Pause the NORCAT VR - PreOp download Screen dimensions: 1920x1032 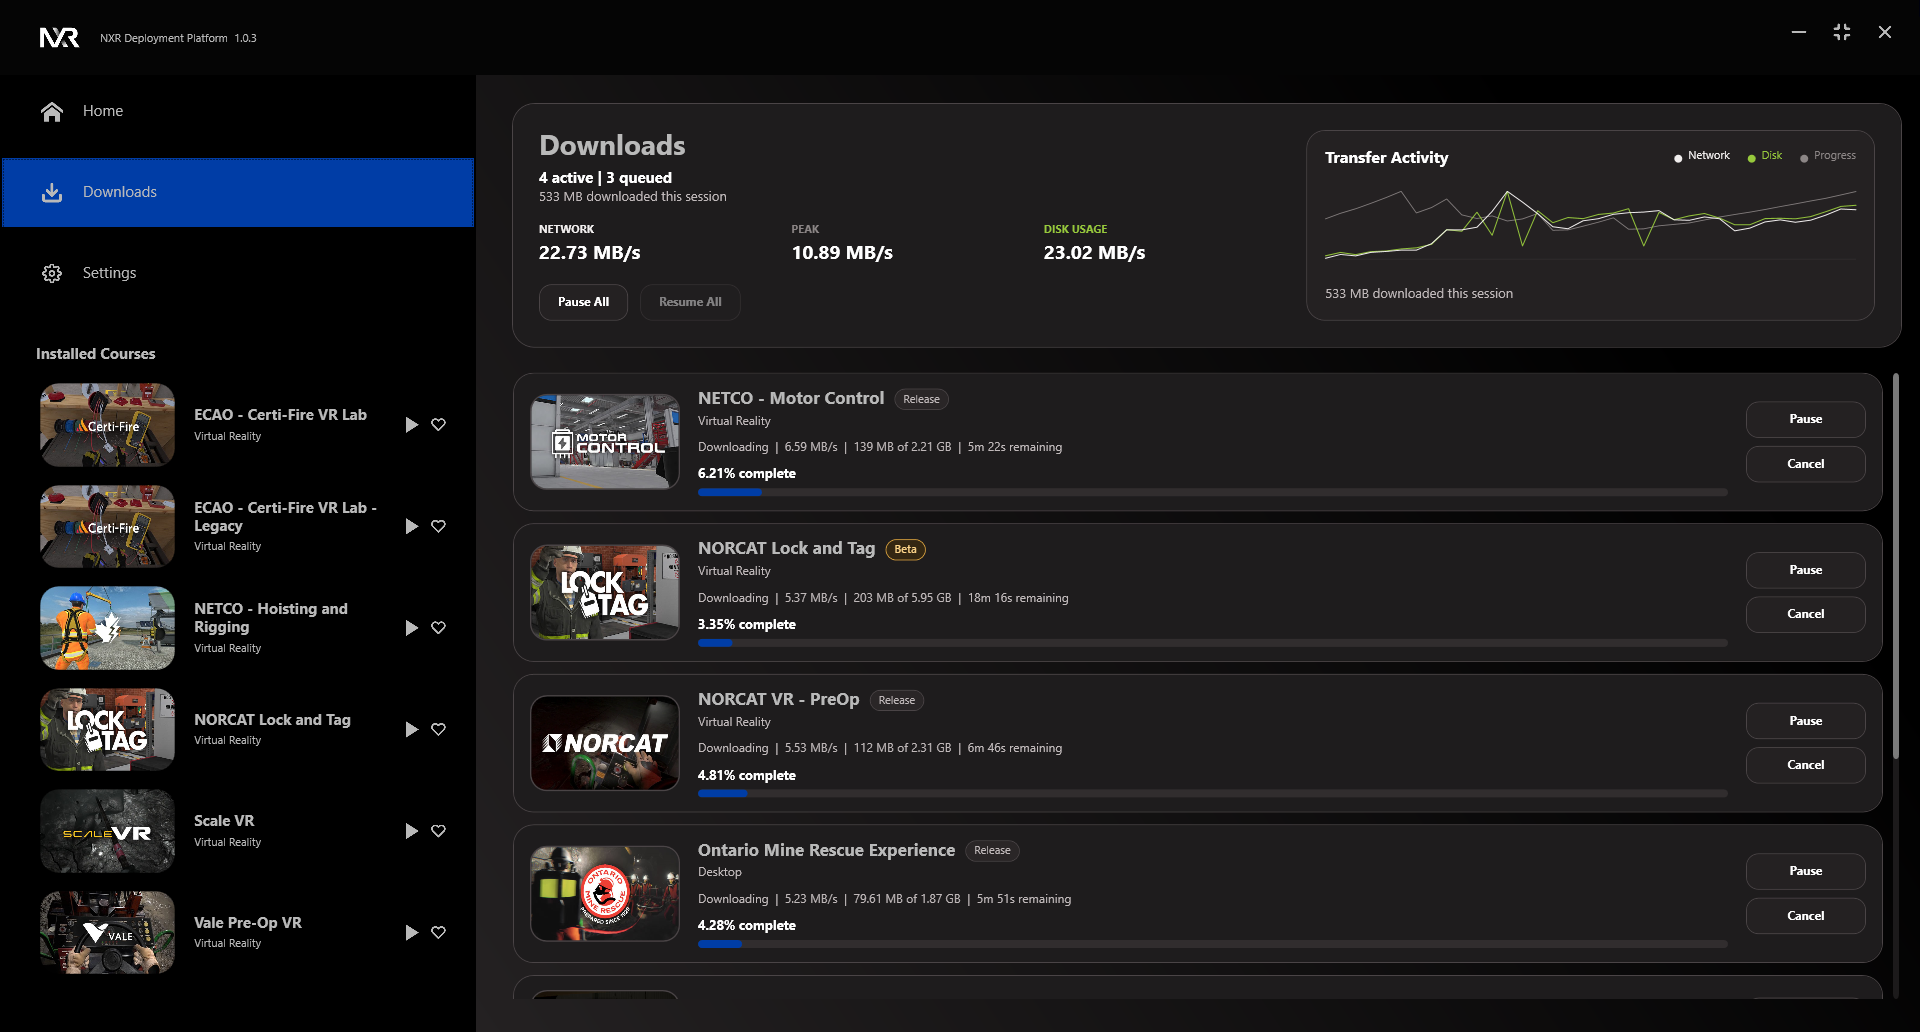[x=1805, y=721]
